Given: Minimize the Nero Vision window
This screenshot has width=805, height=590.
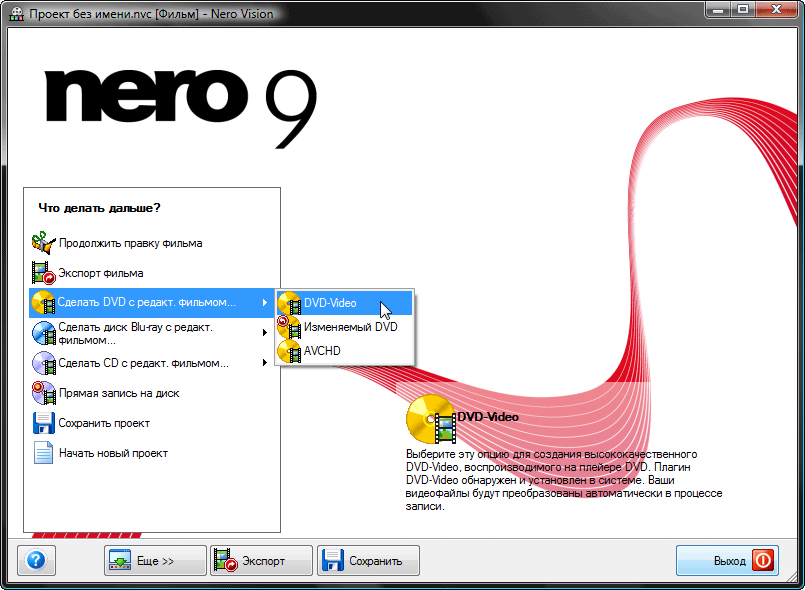Looking at the screenshot, I should 718,10.
